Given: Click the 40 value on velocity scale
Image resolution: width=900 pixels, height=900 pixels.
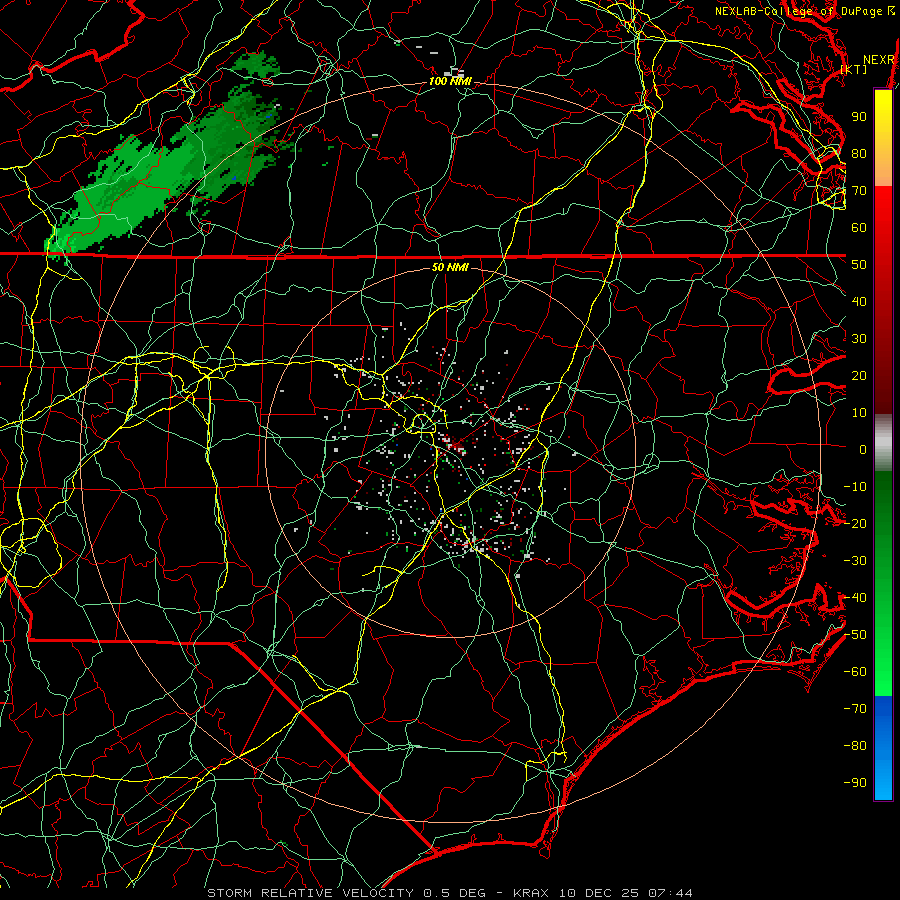Looking at the screenshot, I should (x=859, y=302).
